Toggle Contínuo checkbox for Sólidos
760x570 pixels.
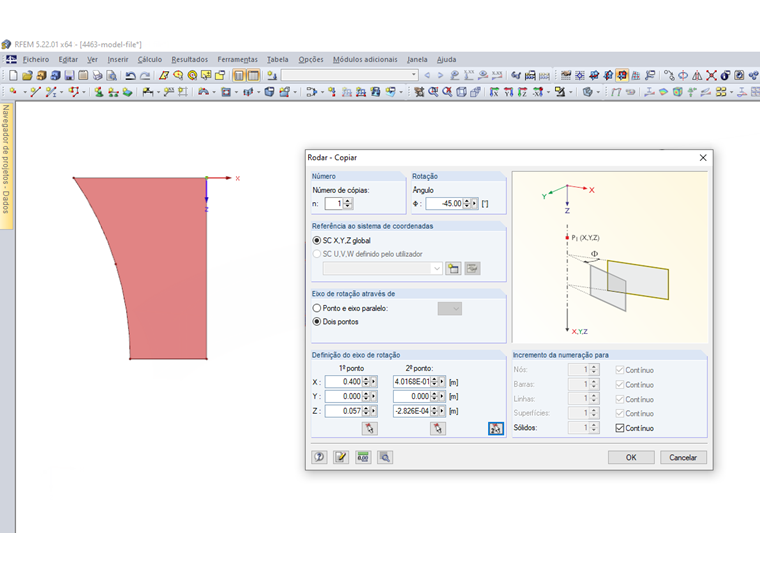tap(619, 428)
